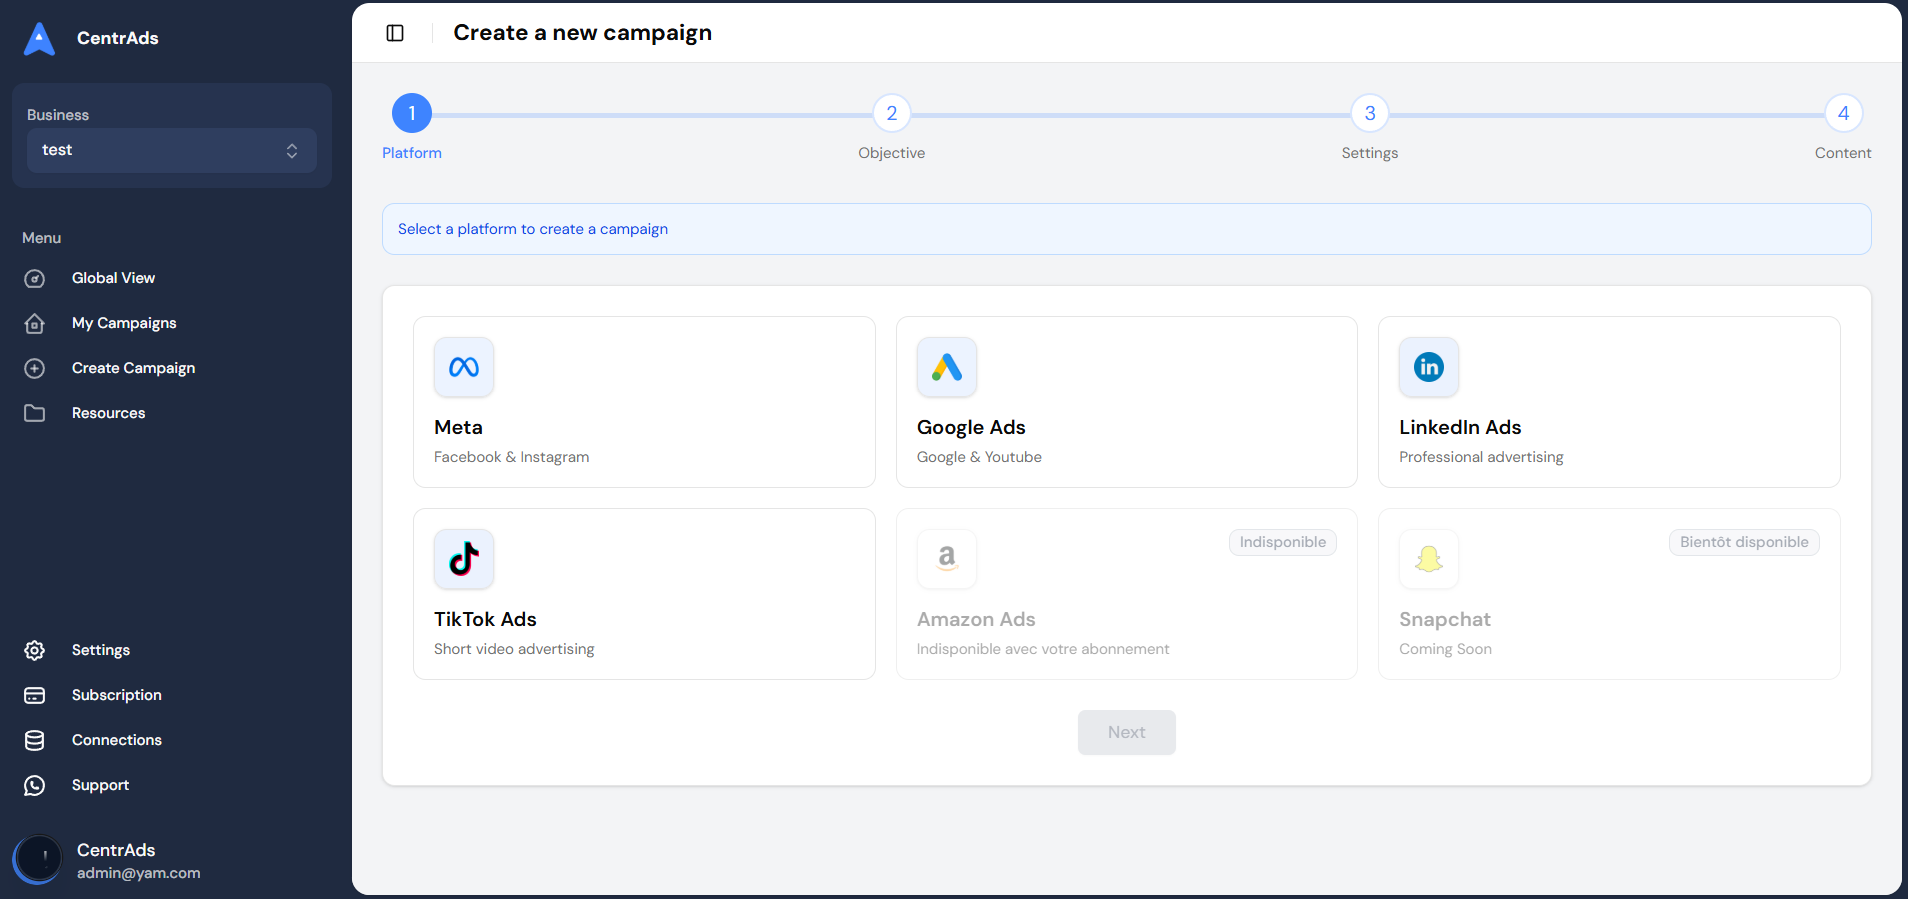Expand business list using chevron arrows
Viewport: 1908px width, 899px height.
pyautogui.click(x=292, y=150)
